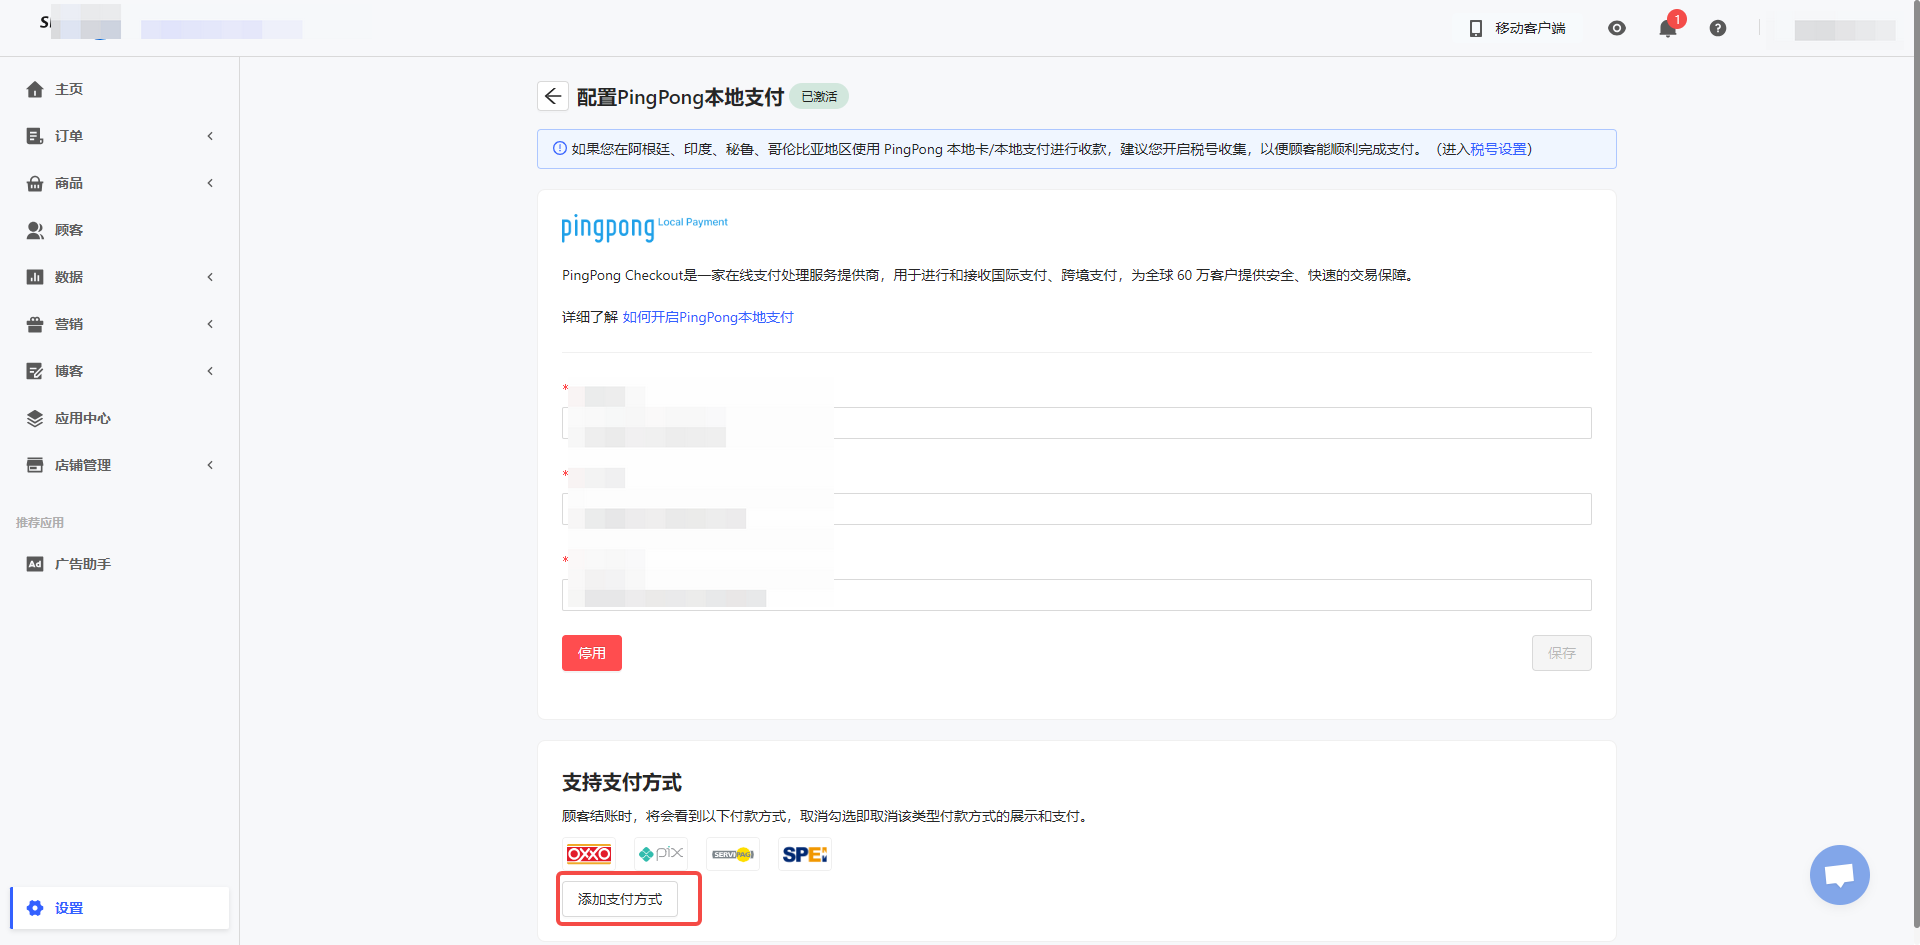Click the gift icon beside 营销
Screen dimensions: 1920x945
click(x=35, y=324)
